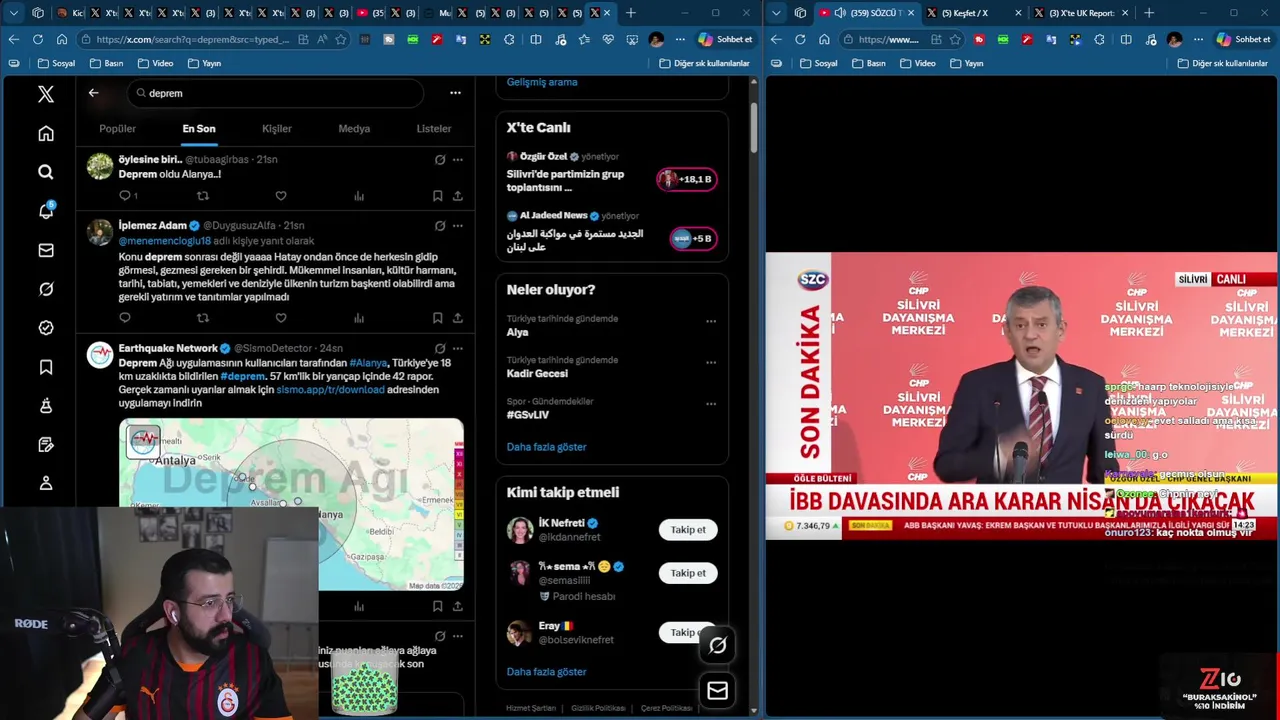The width and height of the screenshot is (1280, 720).
Task: Ask Grok about Earthquake Network tweet
Action: (x=440, y=348)
